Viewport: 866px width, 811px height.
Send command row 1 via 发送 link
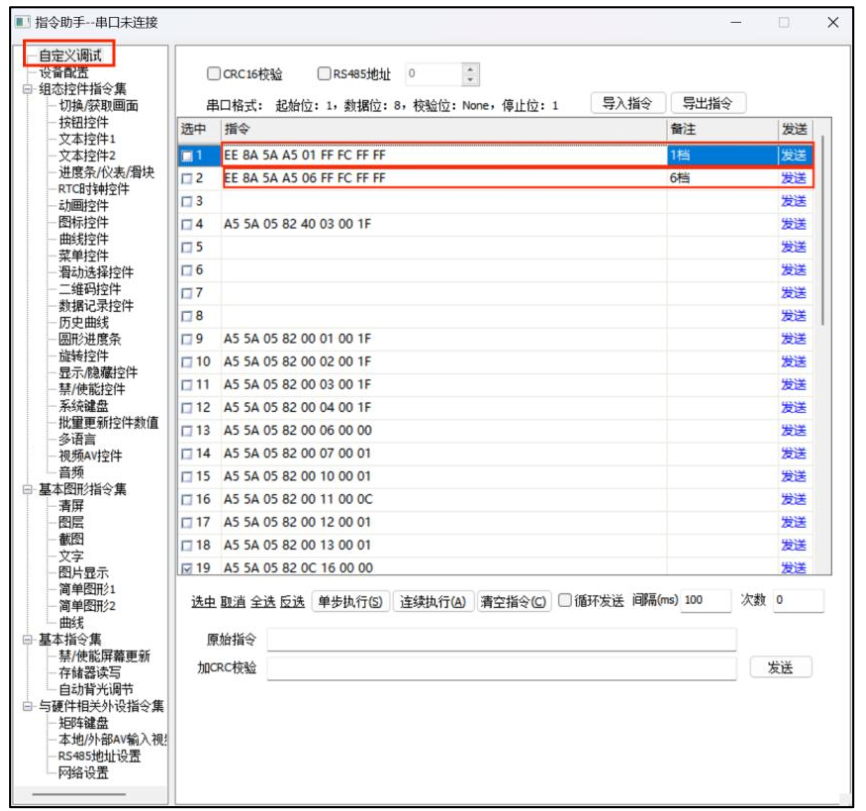click(x=794, y=156)
